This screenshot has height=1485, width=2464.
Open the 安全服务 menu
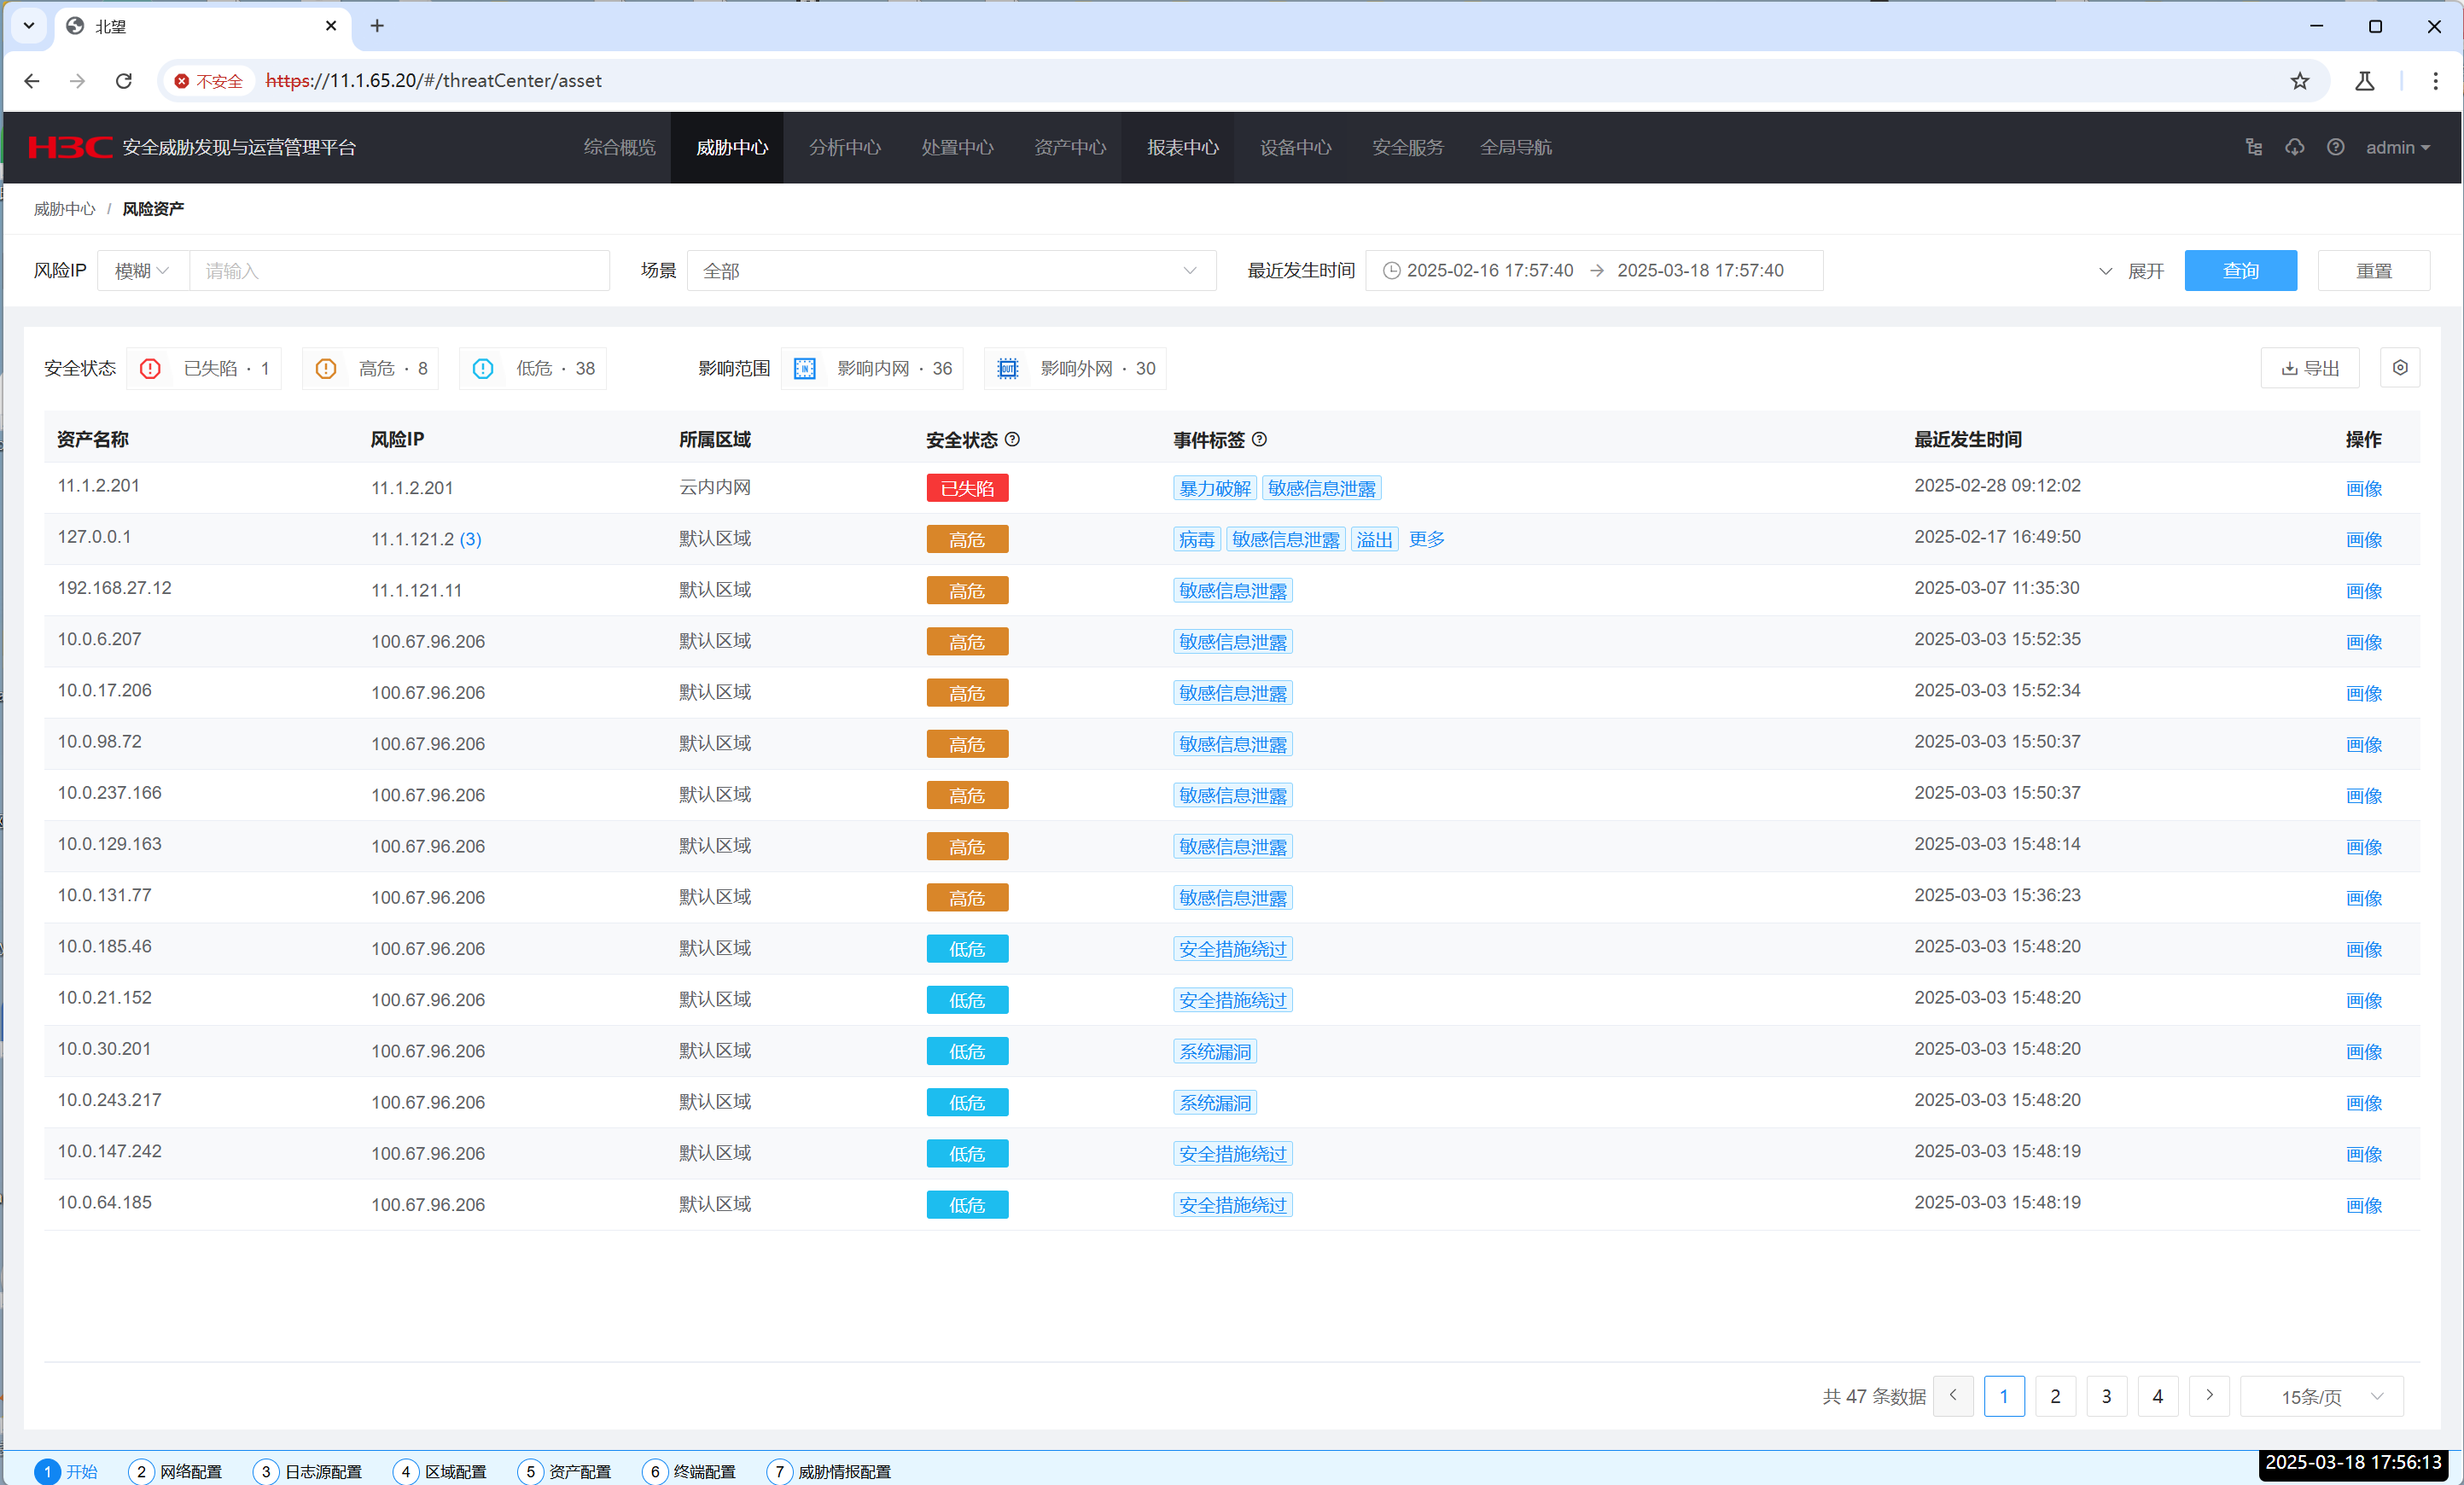click(x=1408, y=147)
